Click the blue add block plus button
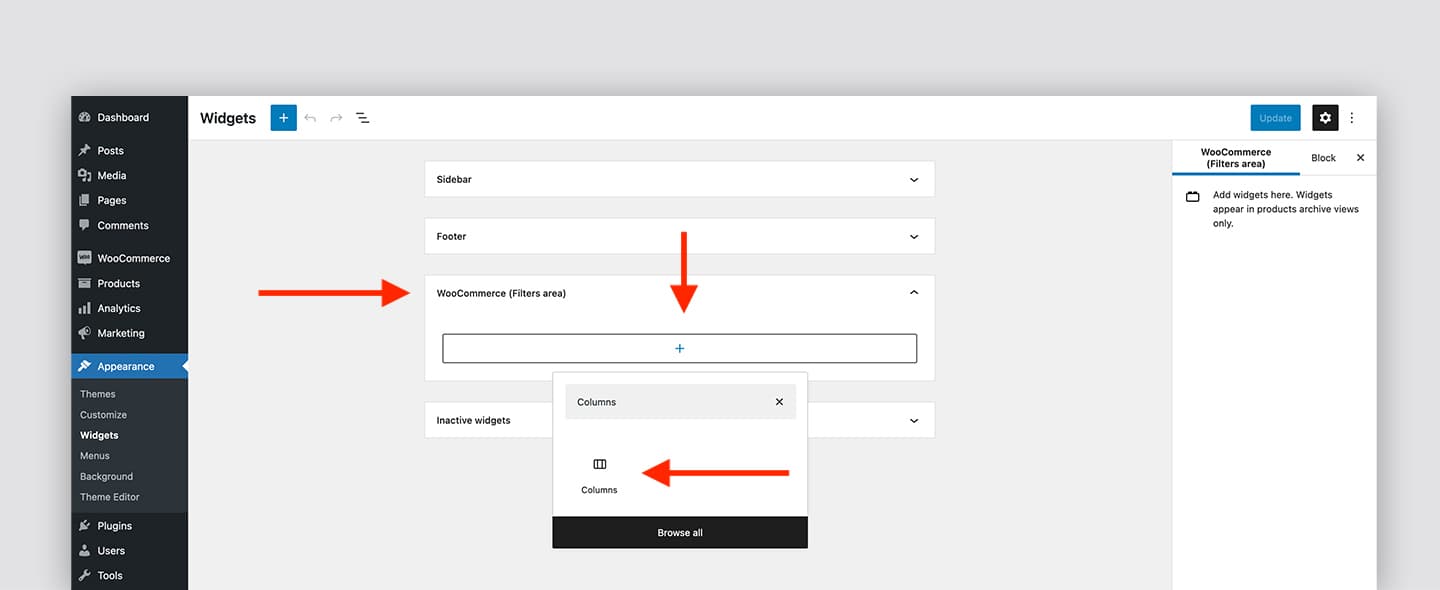The height and width of the screenshot is (590, 1440). (x=284, y=118)
